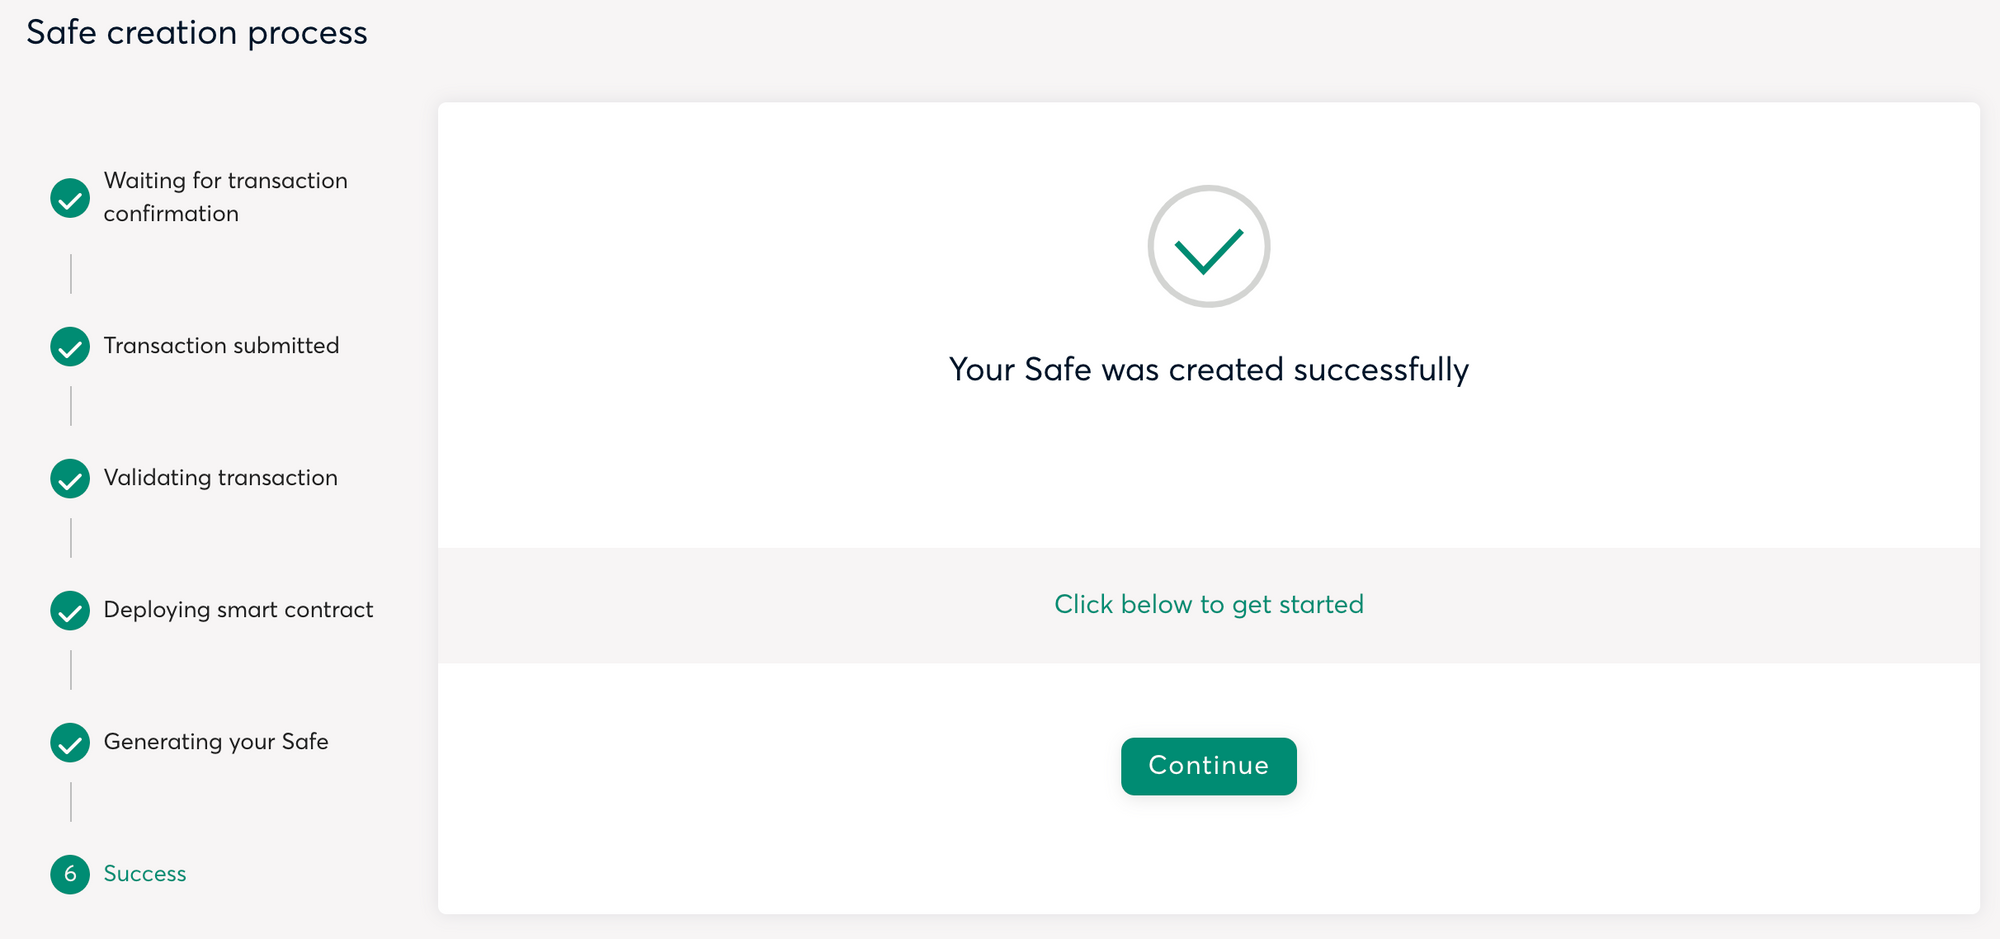The height and width of the screenshot is (939, 2000).
Task: Click the Your Safe was created successfully heading
Action: (1208, 369)
